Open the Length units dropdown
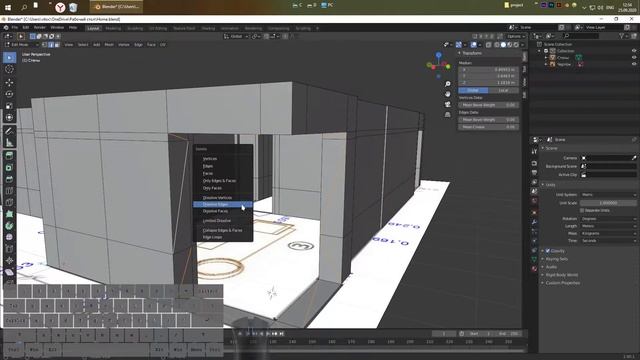Screen dimensions: 640x360 pyautogui.click(x=609, y=226)
